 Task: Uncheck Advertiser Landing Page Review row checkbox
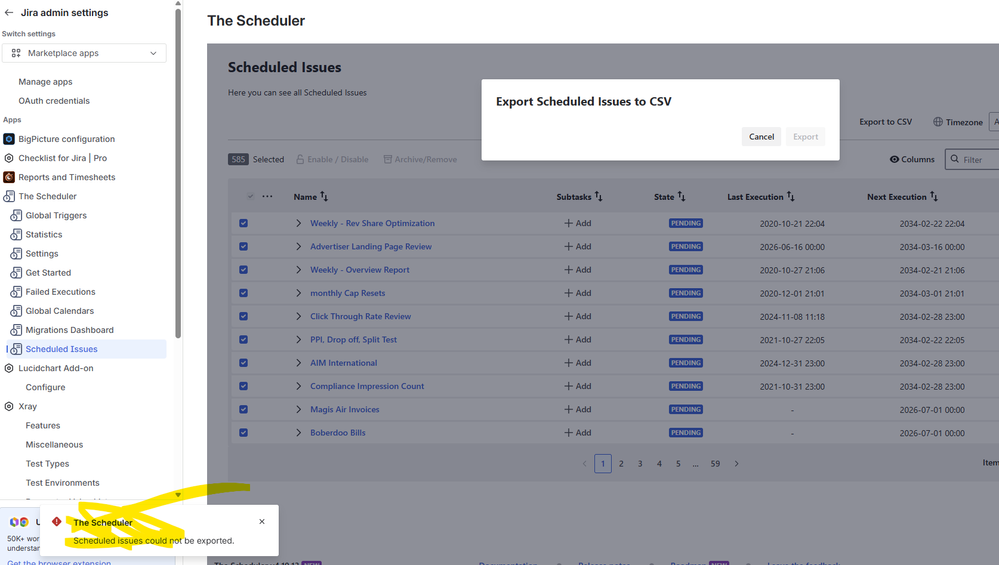tap(243, 247)
